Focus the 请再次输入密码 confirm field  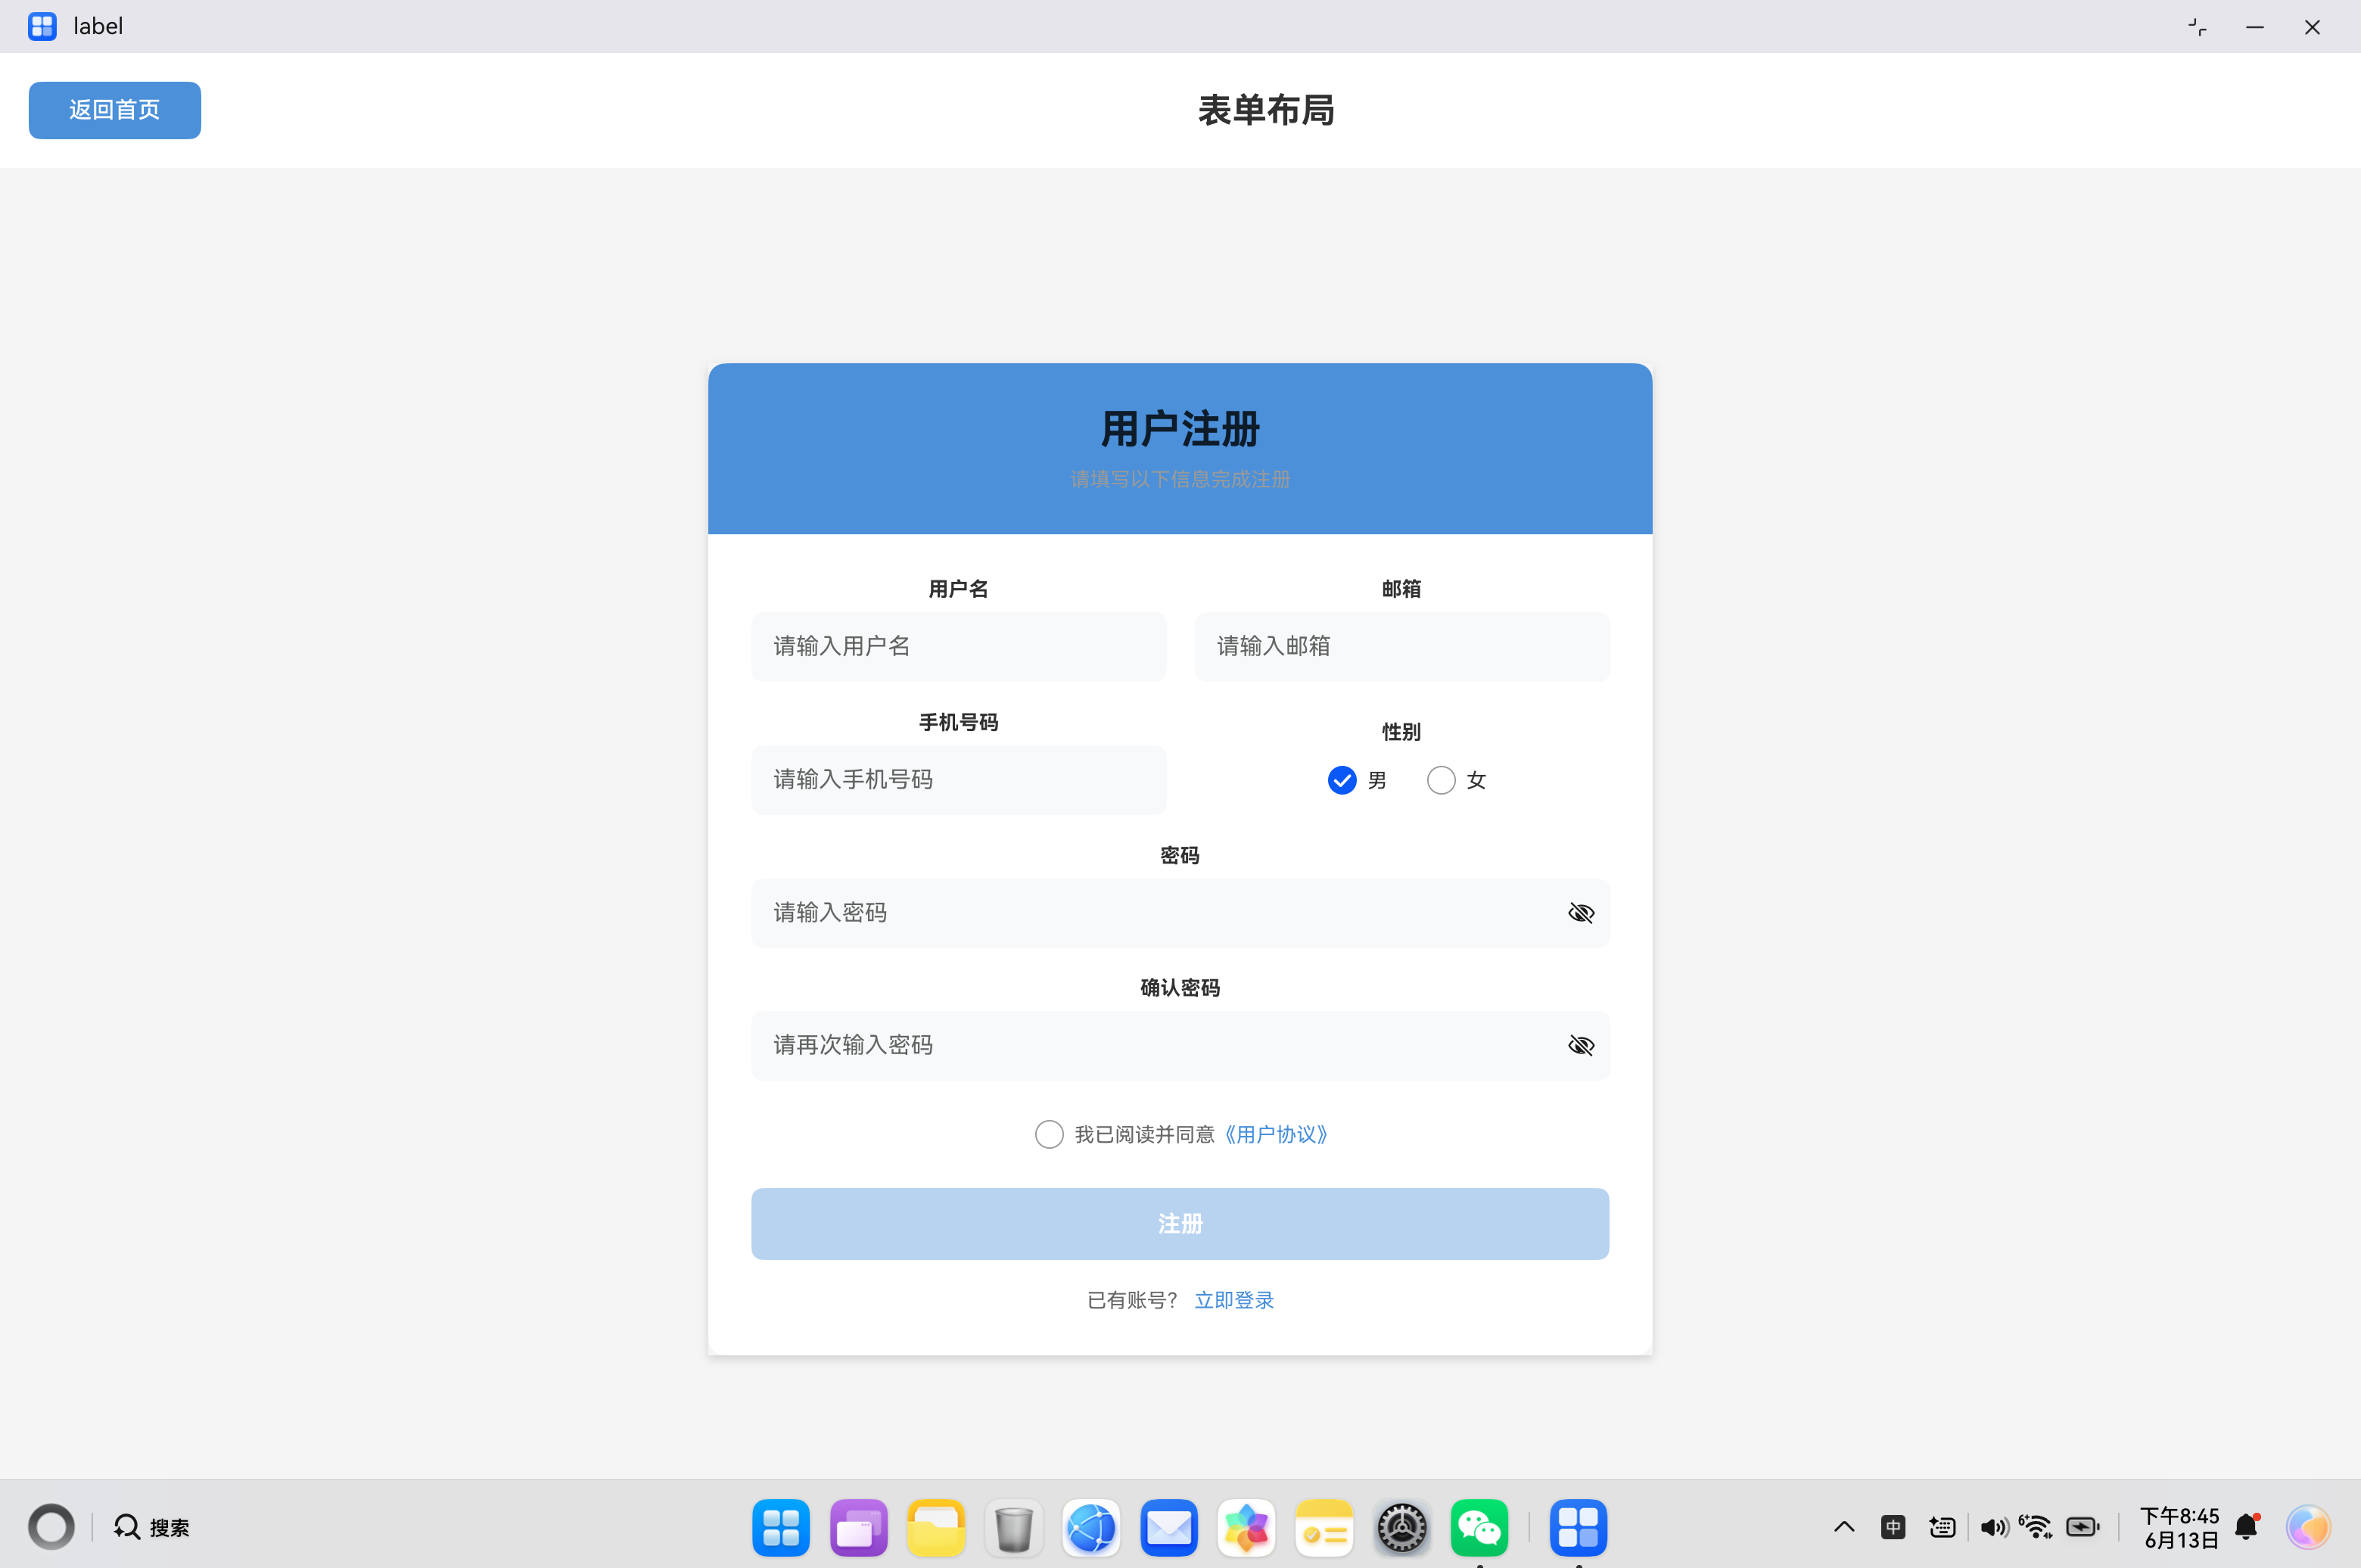click(1180, 1045)
